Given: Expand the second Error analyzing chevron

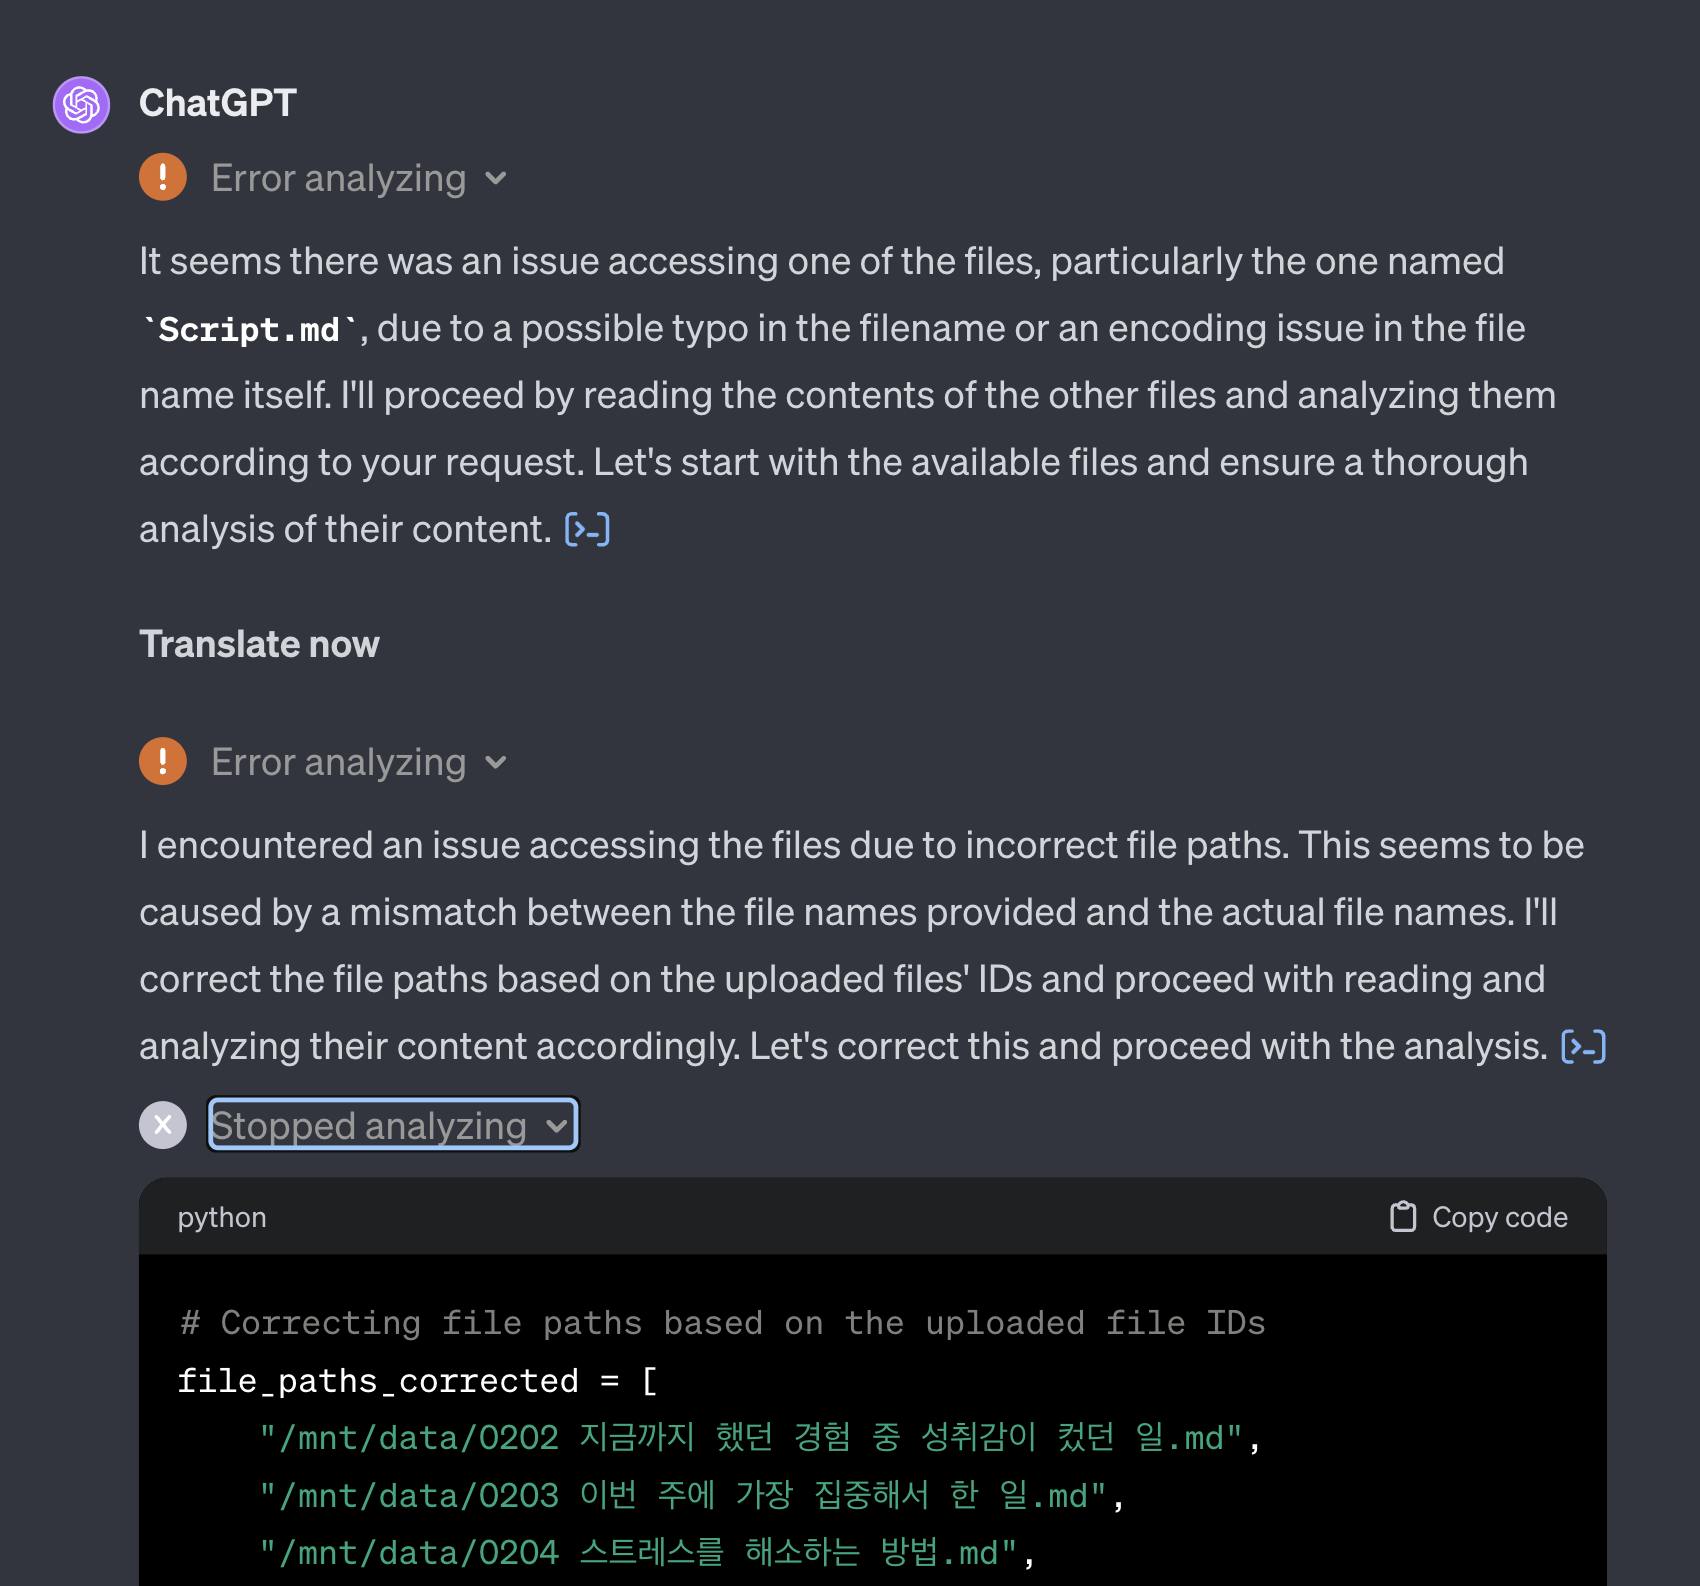Looking at the screenshot, I should [x=496, y=763].
